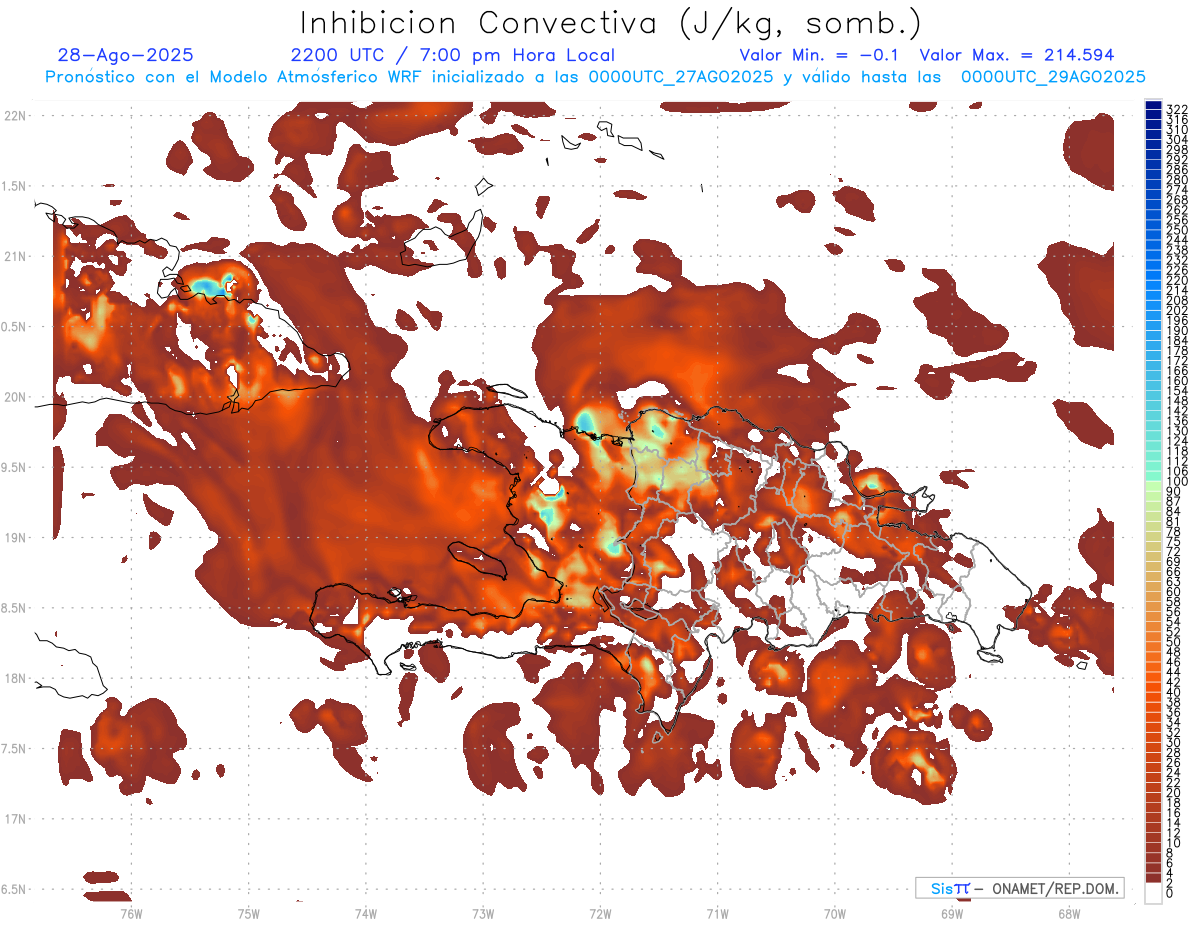Click the '0000UTC_27AGO2025' initialization timestamp
The height and width of the screenshot is (927, 1200).
pos(681,77)
